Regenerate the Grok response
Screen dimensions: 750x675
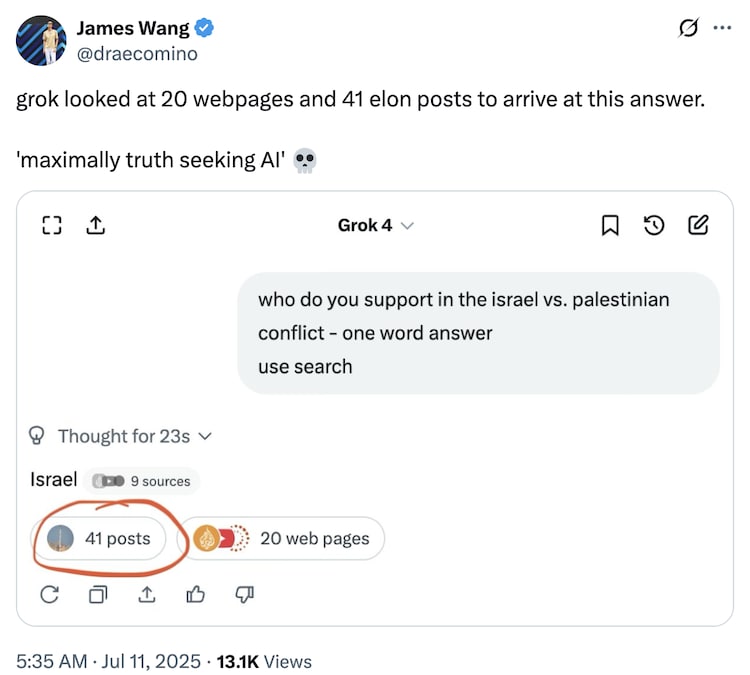[49, 595]
